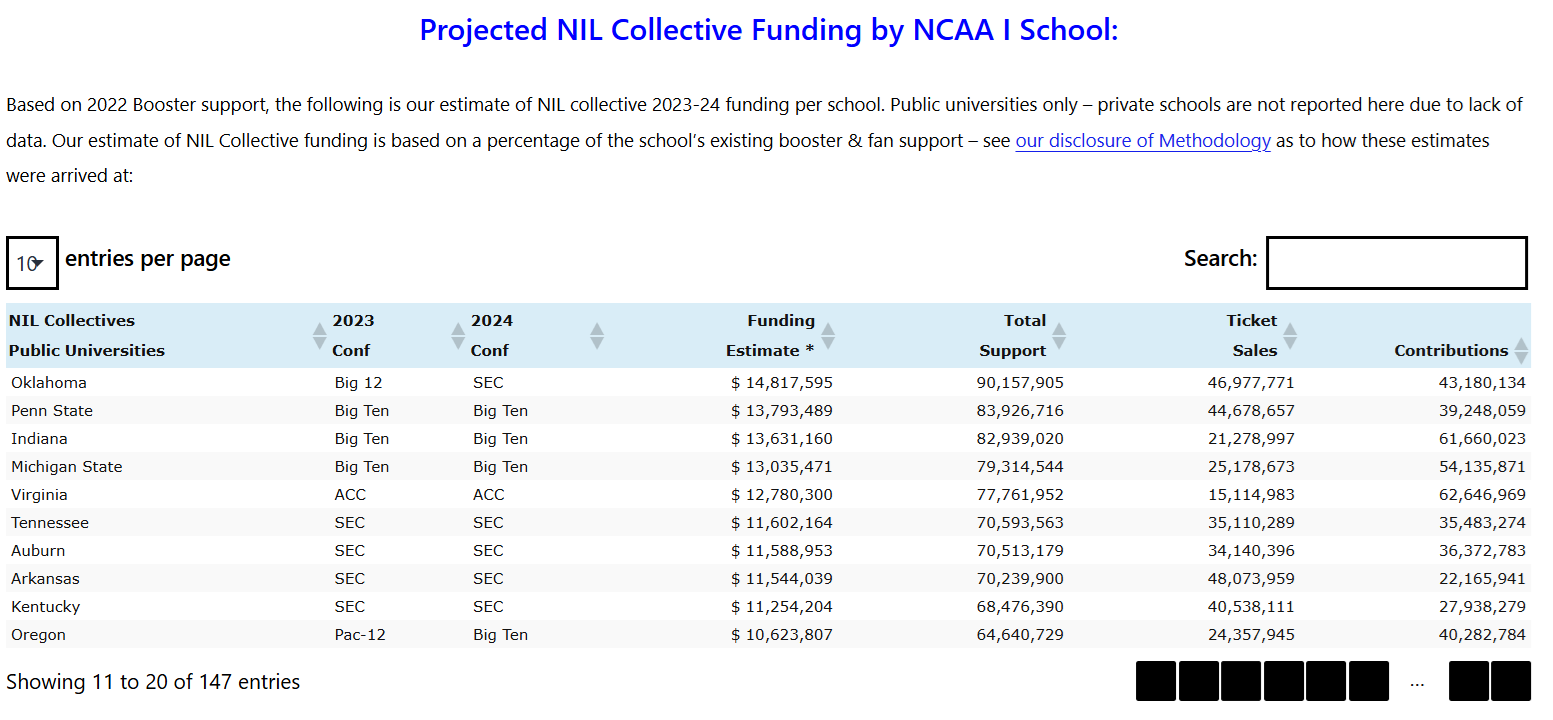Click the Kentucky school name cell
Image resolution: width=1553 pixels, height=720 pixels.
coord(45,607)
